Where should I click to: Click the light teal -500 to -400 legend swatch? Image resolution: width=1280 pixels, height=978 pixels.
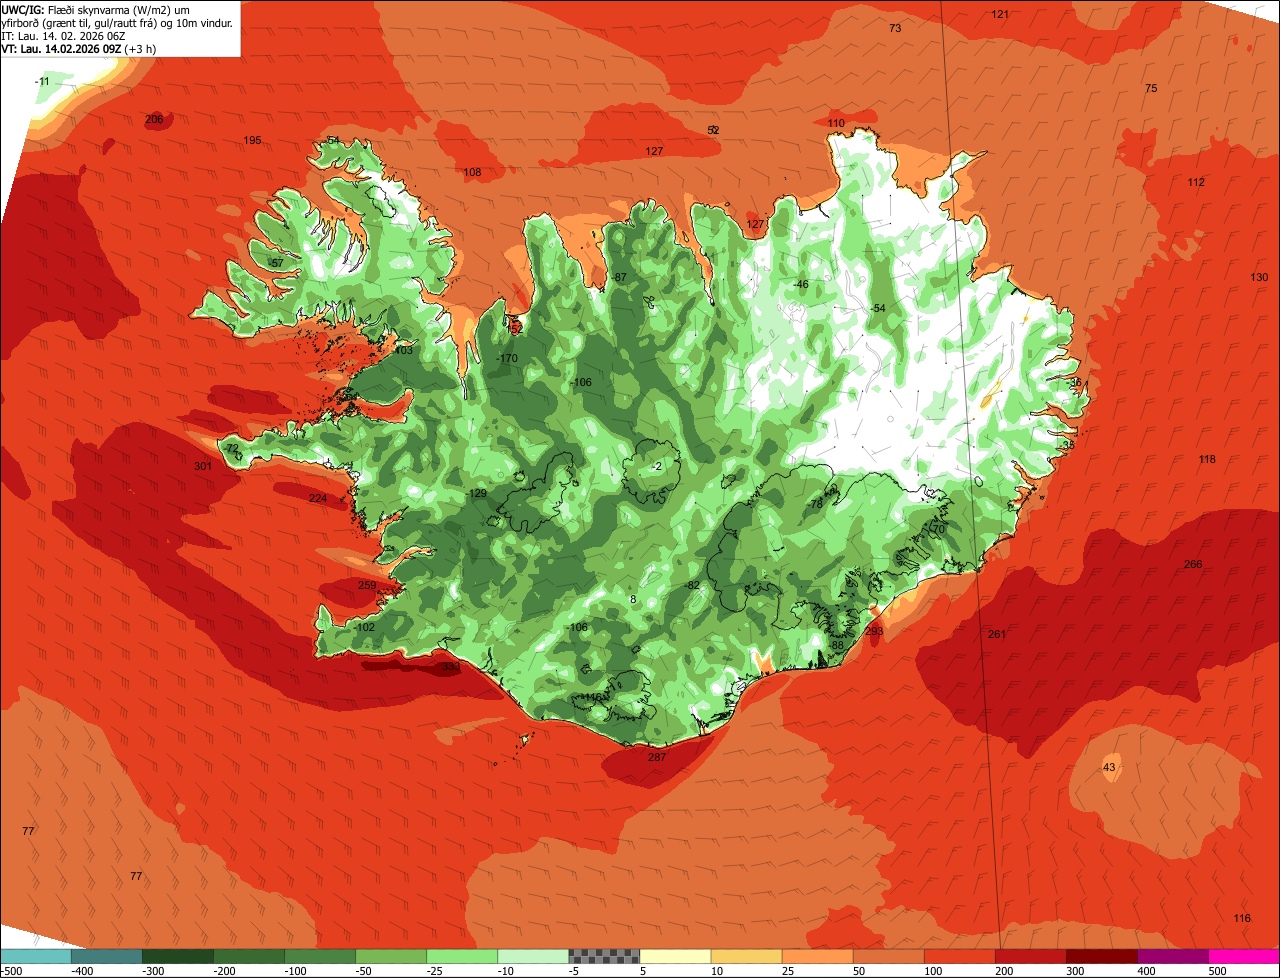pyautogui.click(x=35, y=956)
